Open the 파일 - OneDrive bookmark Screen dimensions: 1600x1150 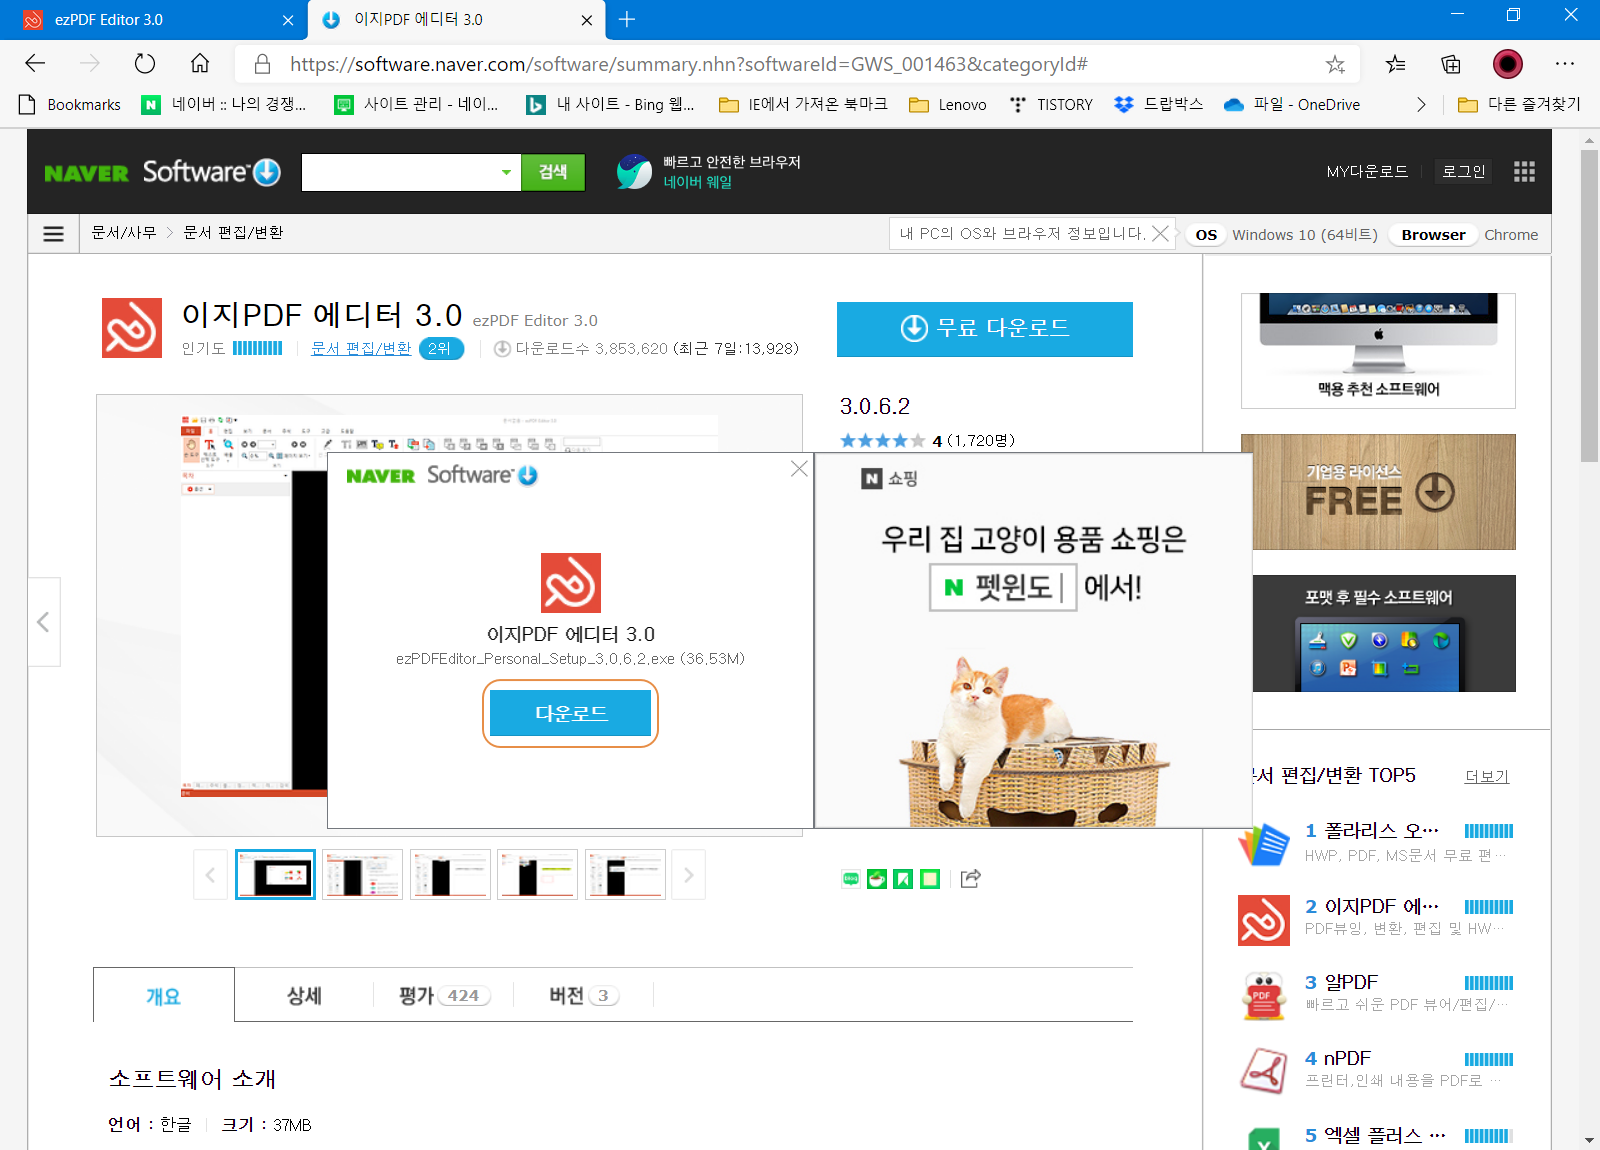tap(1292, 104)
